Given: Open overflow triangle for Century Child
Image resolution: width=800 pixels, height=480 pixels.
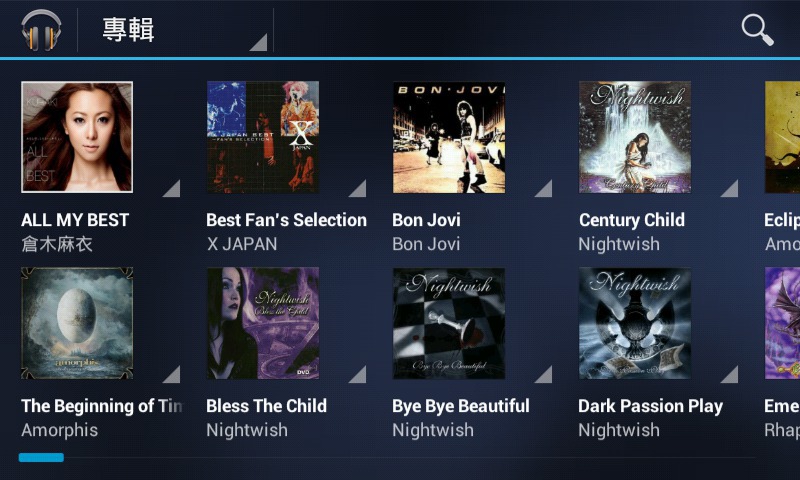Looking at the screenshot, I should 730,188.
